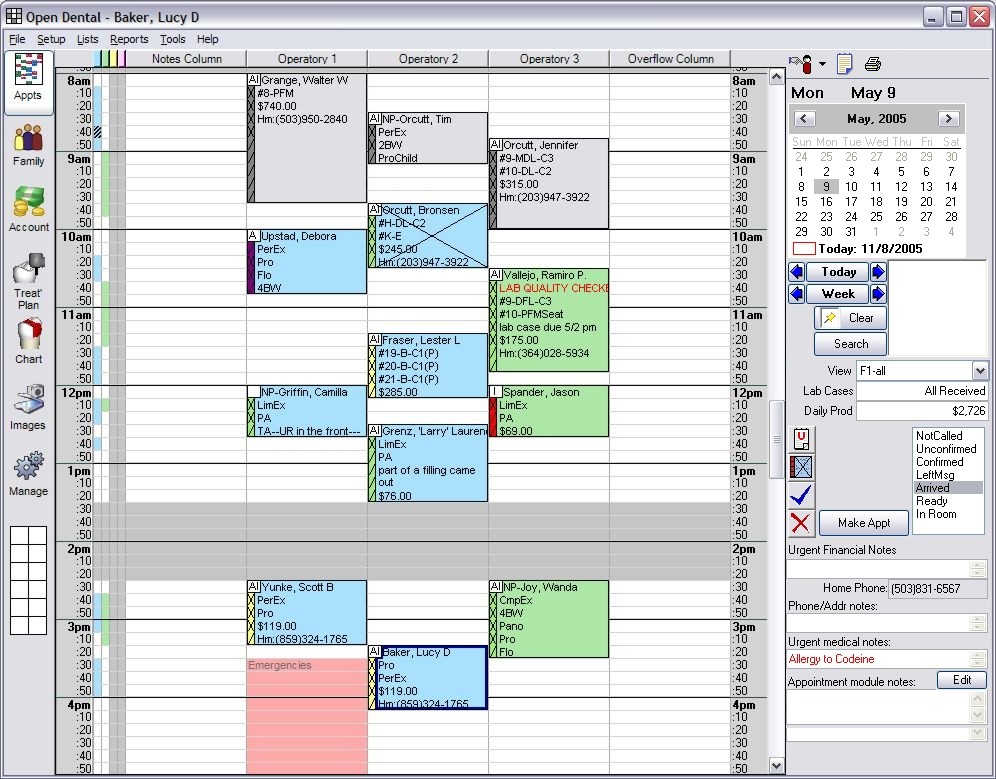Viewport: 996px width, 779px height.
Task: Print the appointment schedule
Action: click(871, 62)
